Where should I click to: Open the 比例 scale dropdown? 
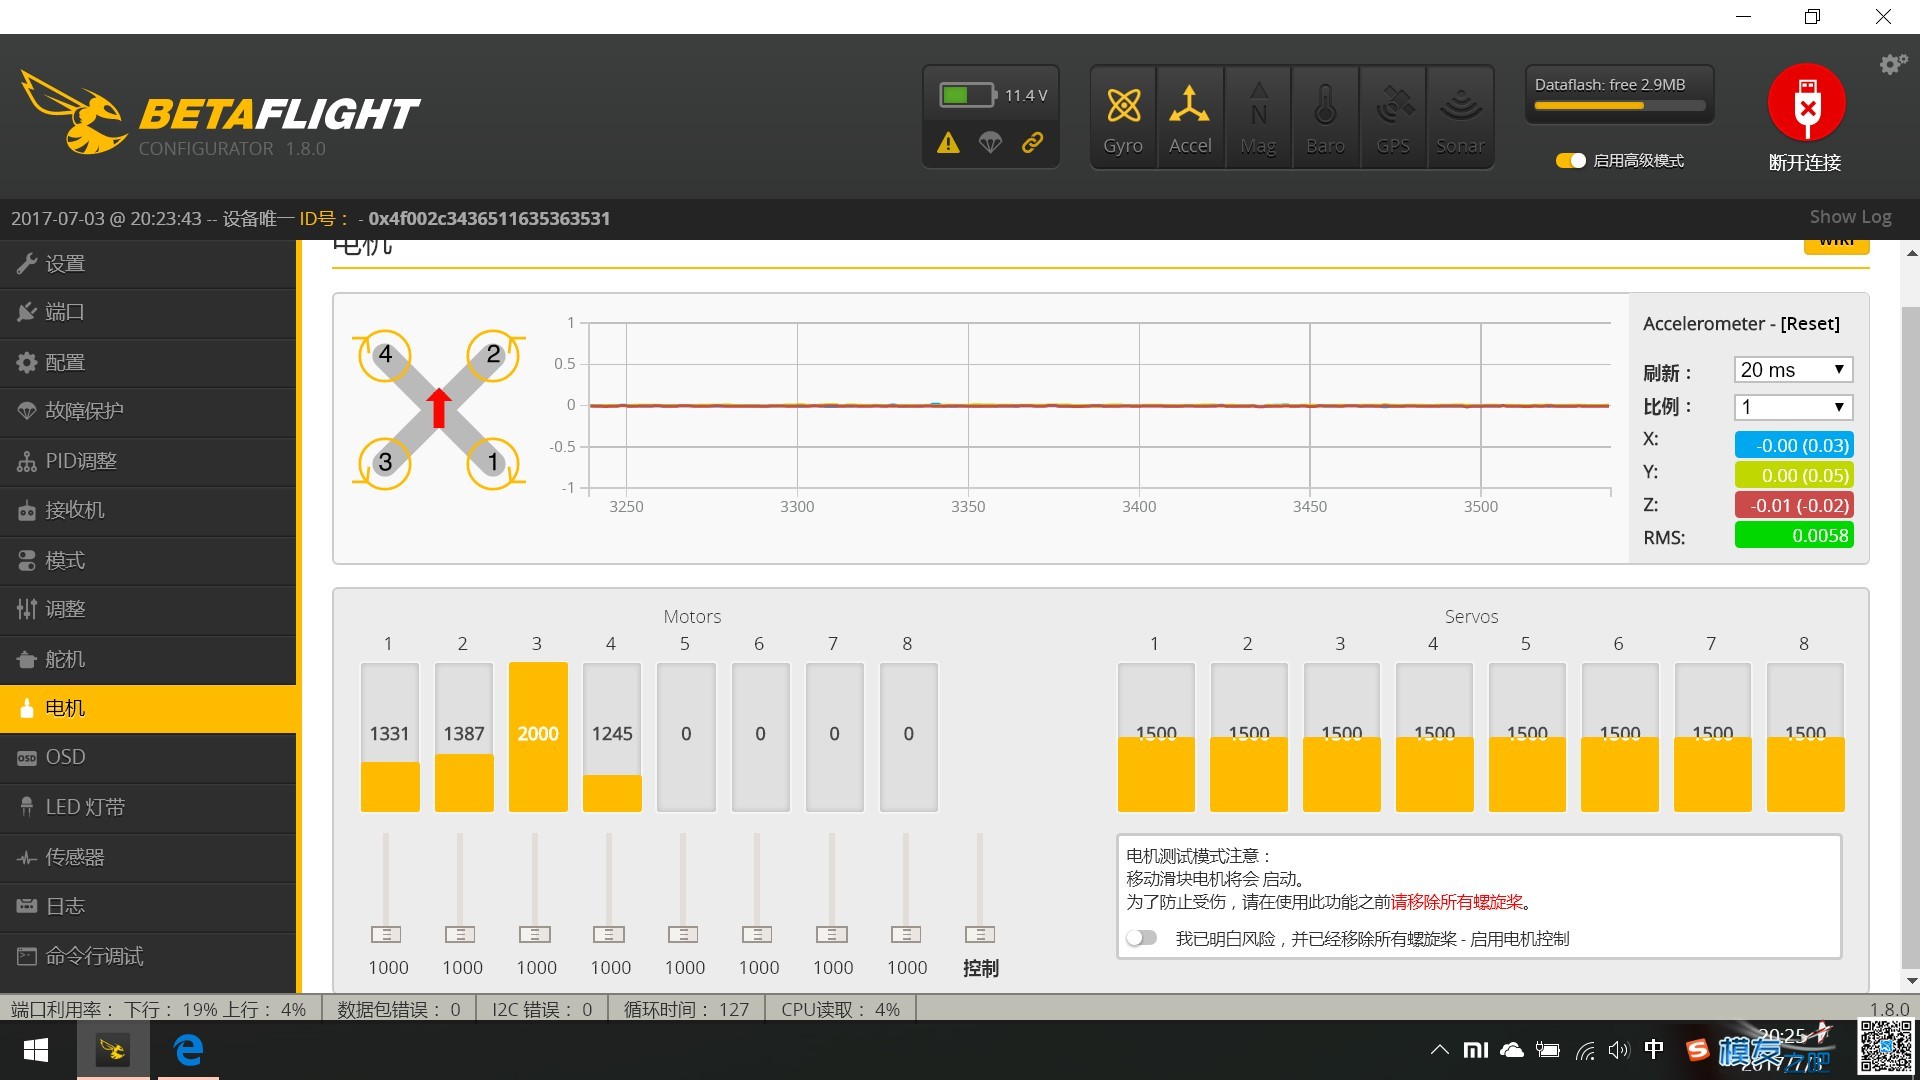pos(1793,407)
